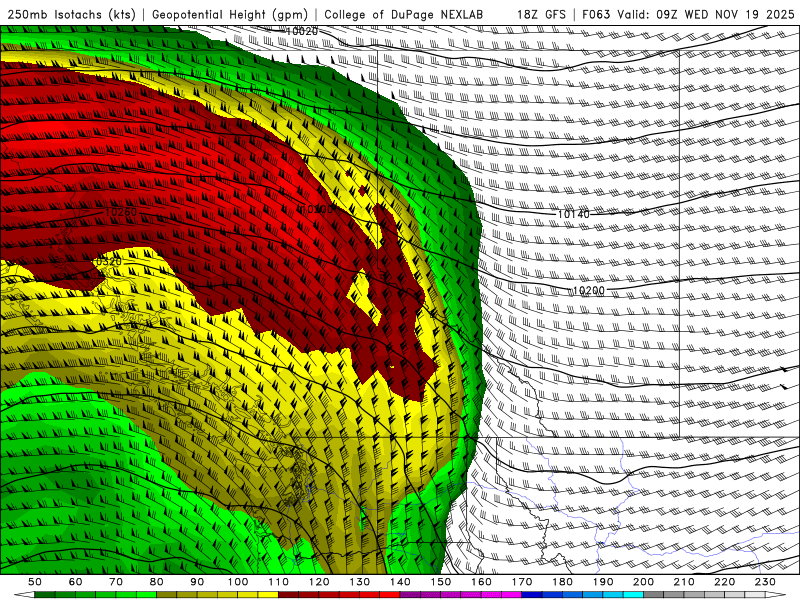
Task: Click the 60 value on the color scale
Action: (76, 582)
